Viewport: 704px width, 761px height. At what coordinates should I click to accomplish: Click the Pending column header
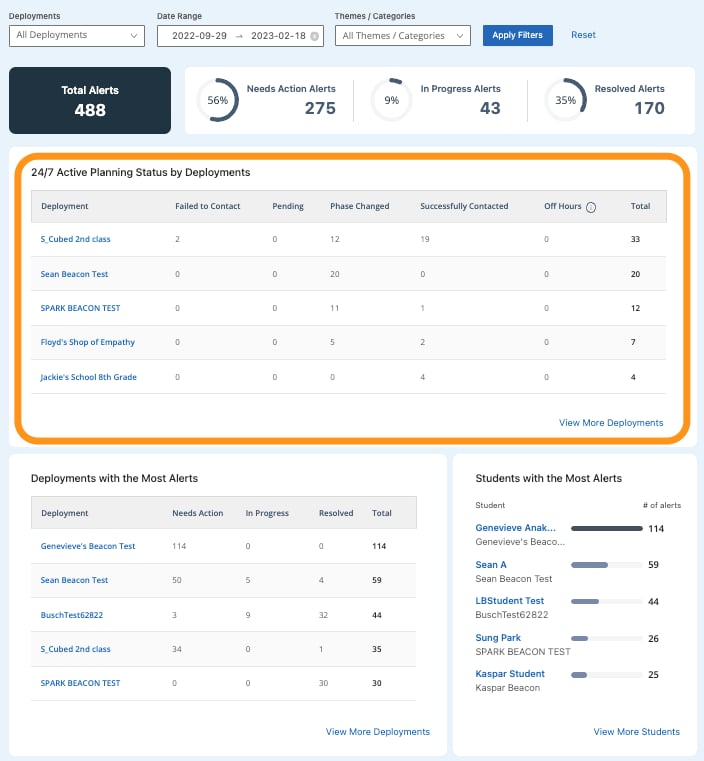tap(288, 206)
